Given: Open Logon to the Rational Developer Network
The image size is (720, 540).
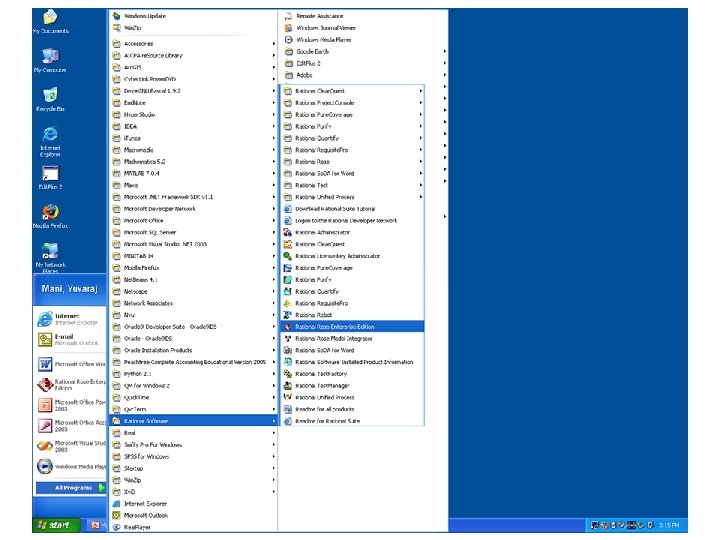Looking at the screenshot, I should click(352, 221).
